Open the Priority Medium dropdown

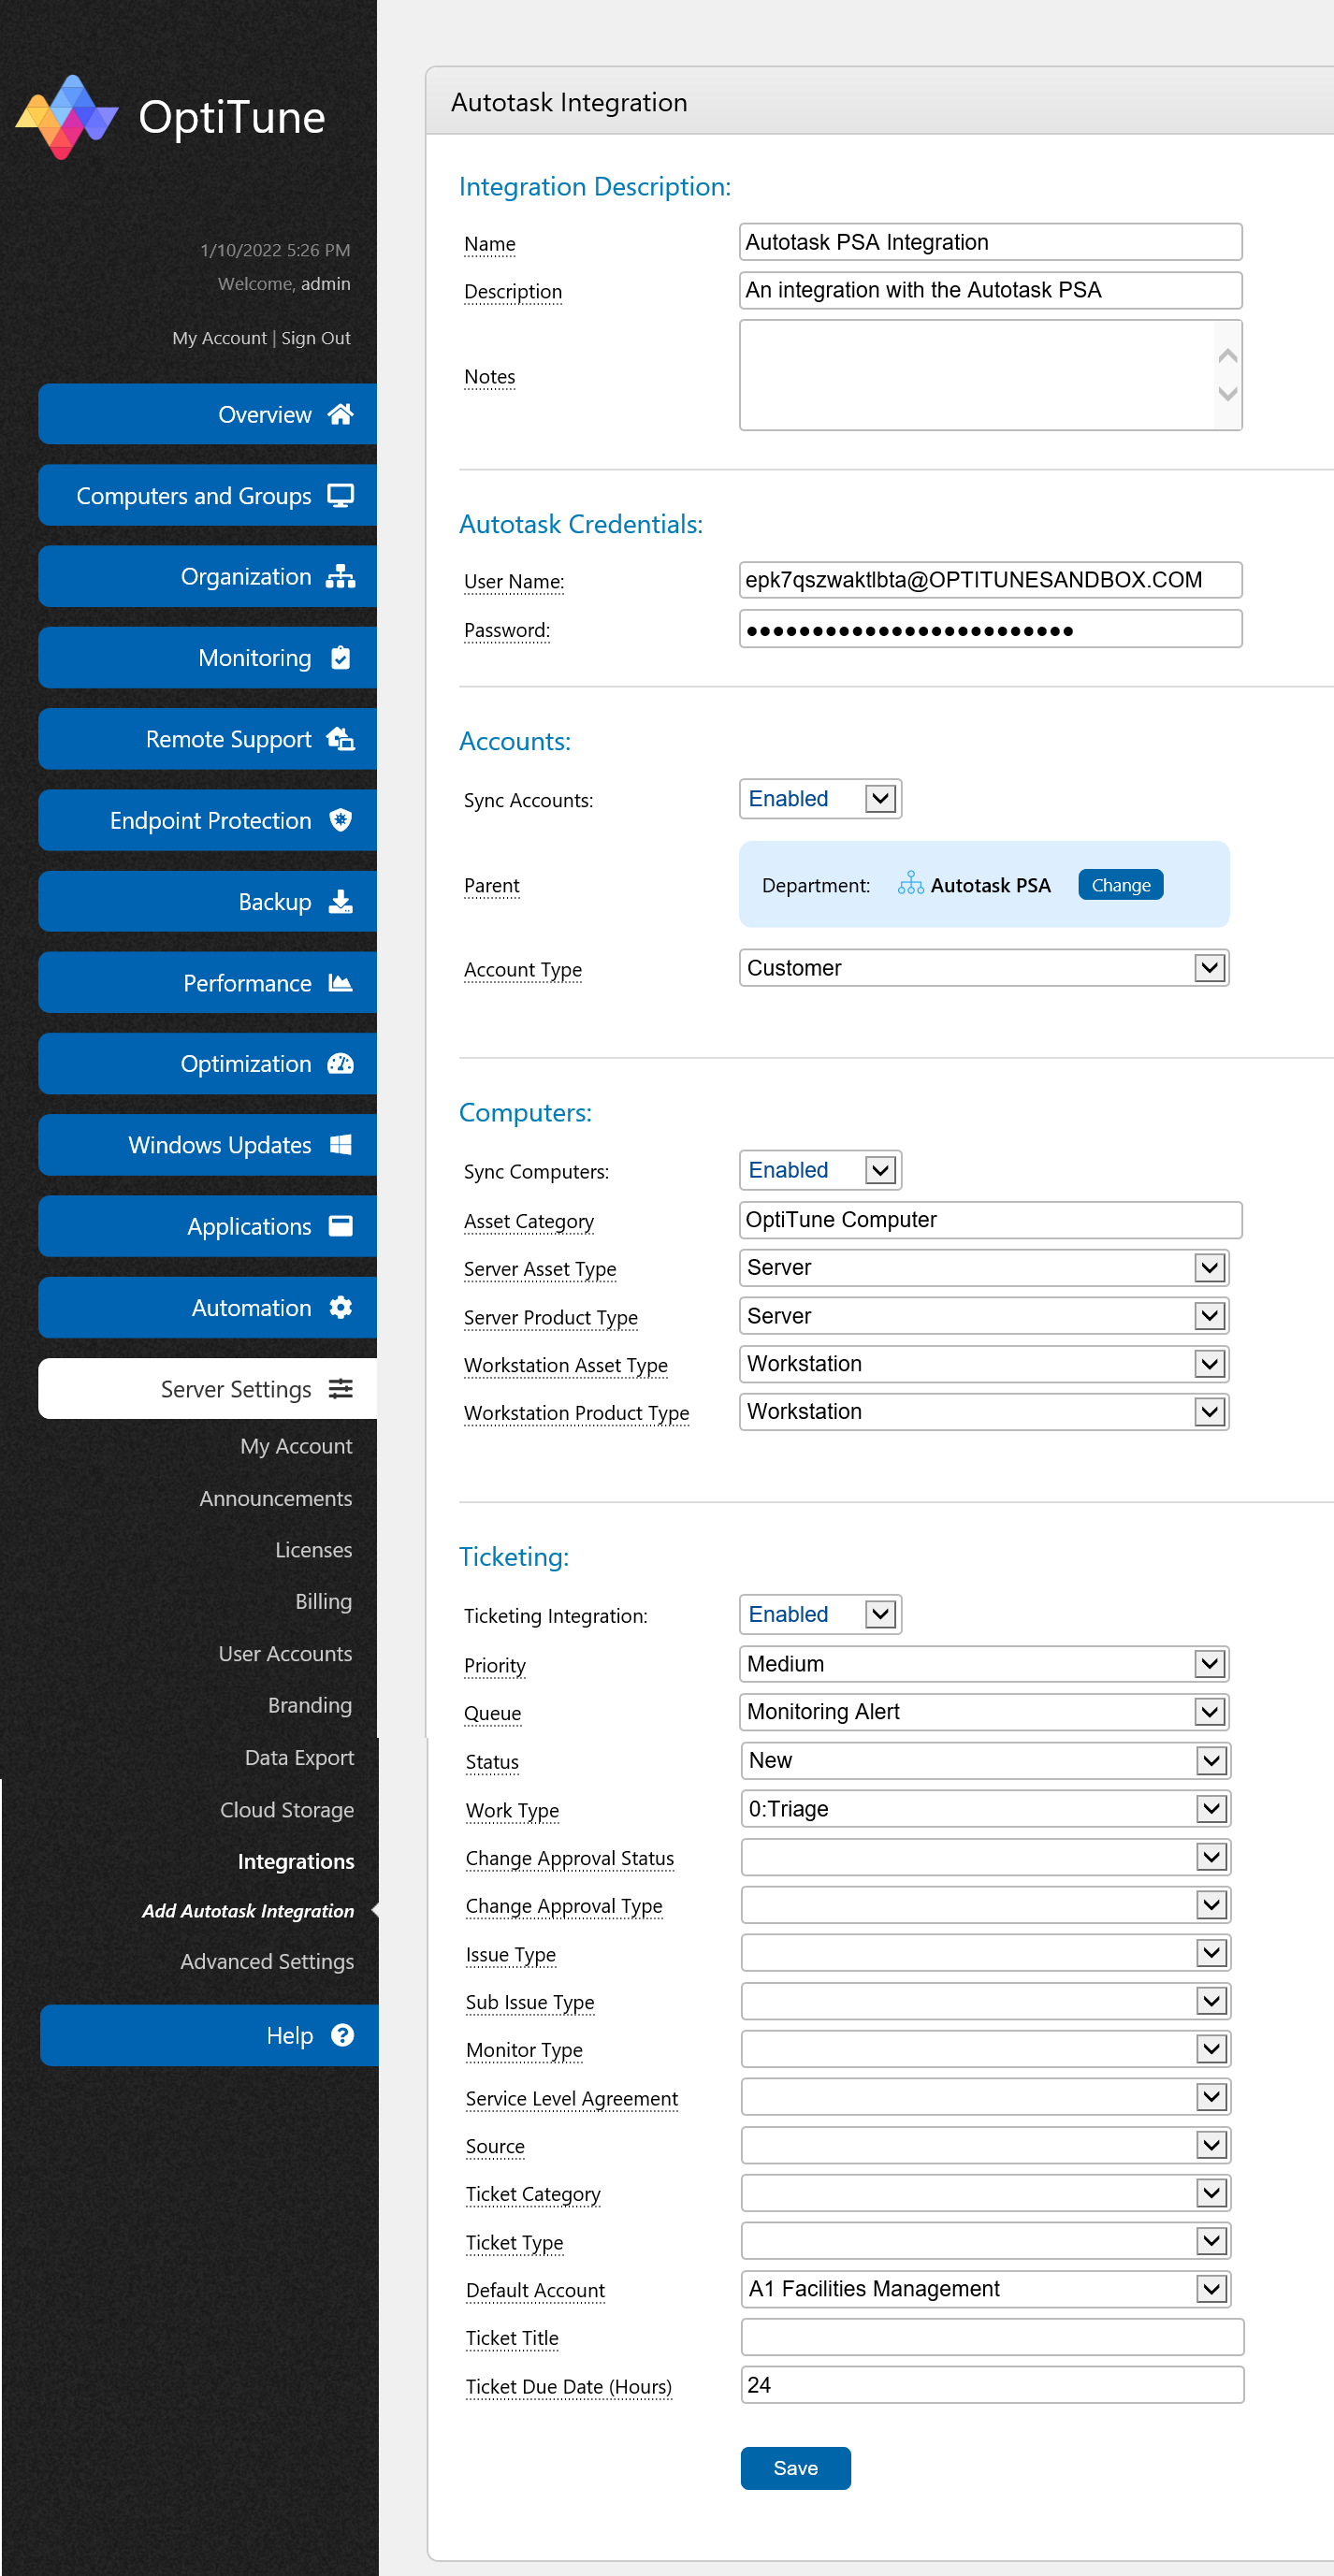click(x=984, y=1663)
